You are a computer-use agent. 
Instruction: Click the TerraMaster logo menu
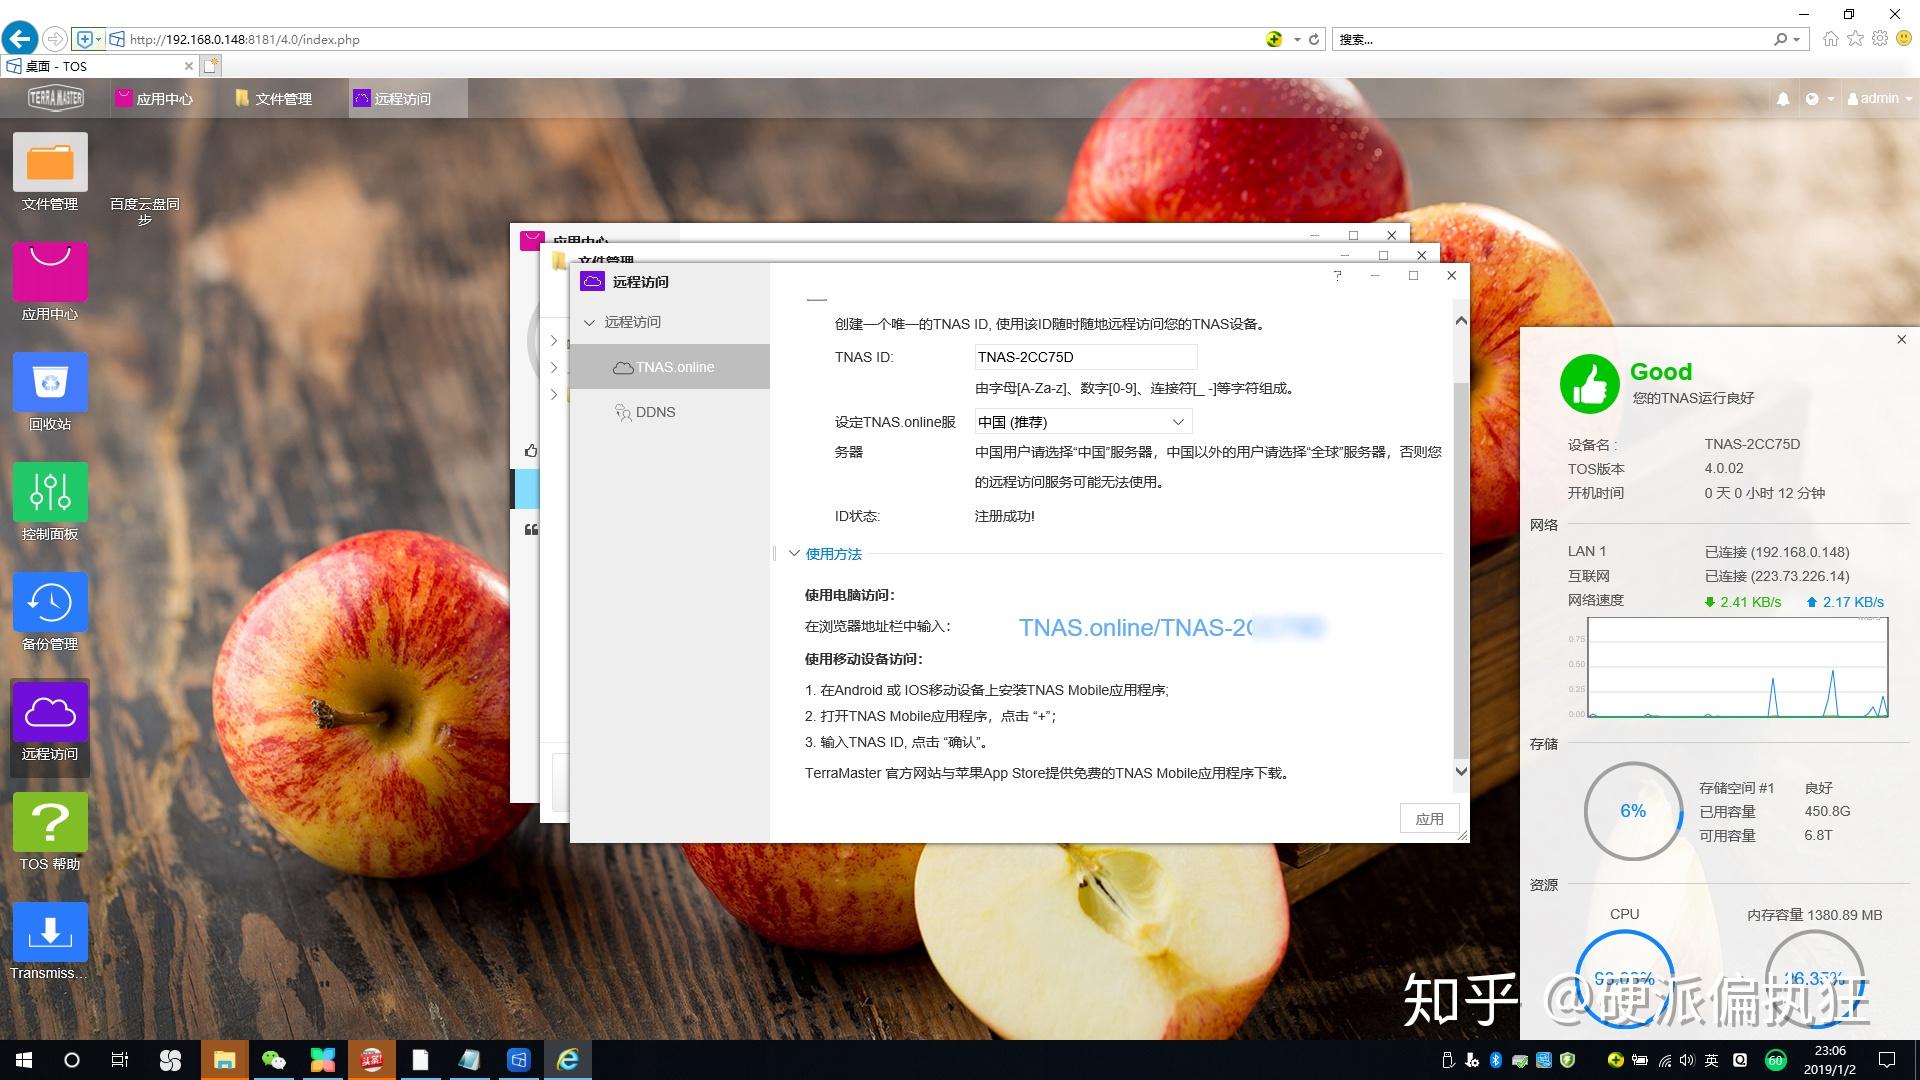(x=56, y=98)
